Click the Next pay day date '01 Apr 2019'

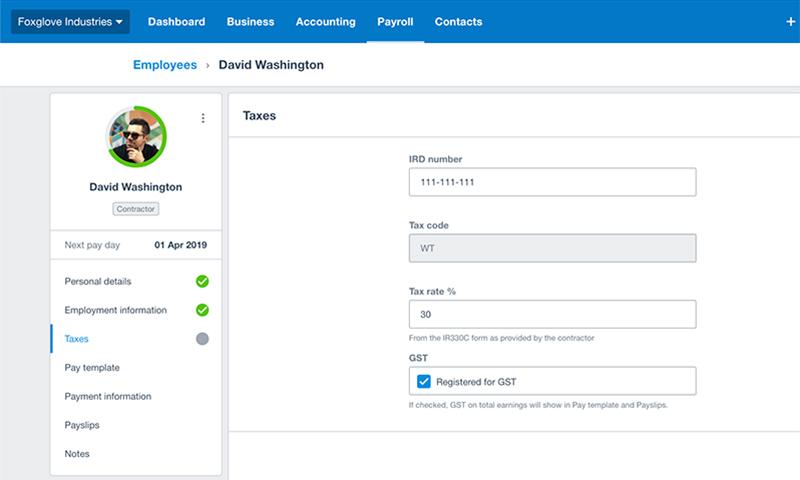coord(181,245)
